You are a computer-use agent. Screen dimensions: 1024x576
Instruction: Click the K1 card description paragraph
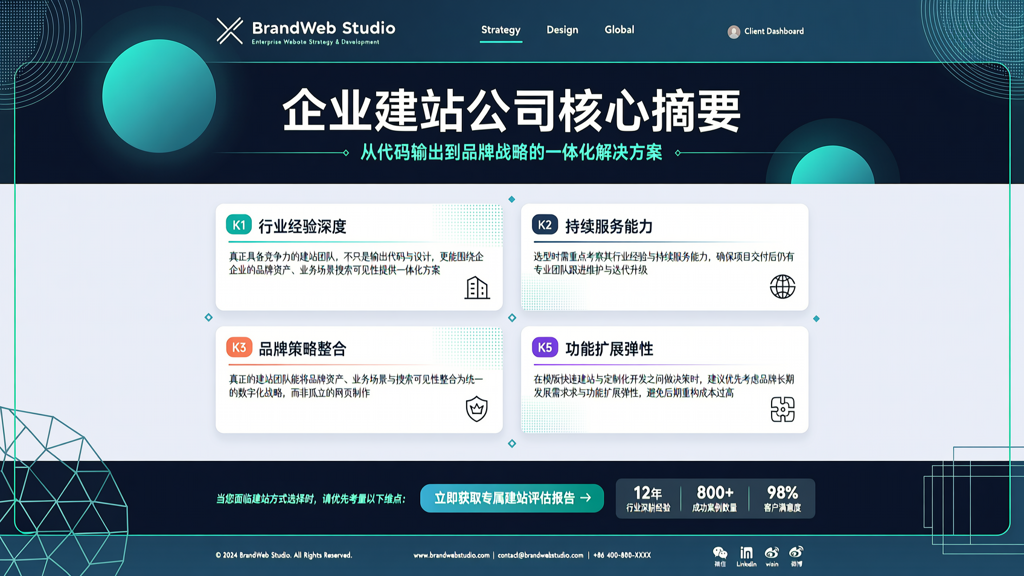tap(357, 263)
